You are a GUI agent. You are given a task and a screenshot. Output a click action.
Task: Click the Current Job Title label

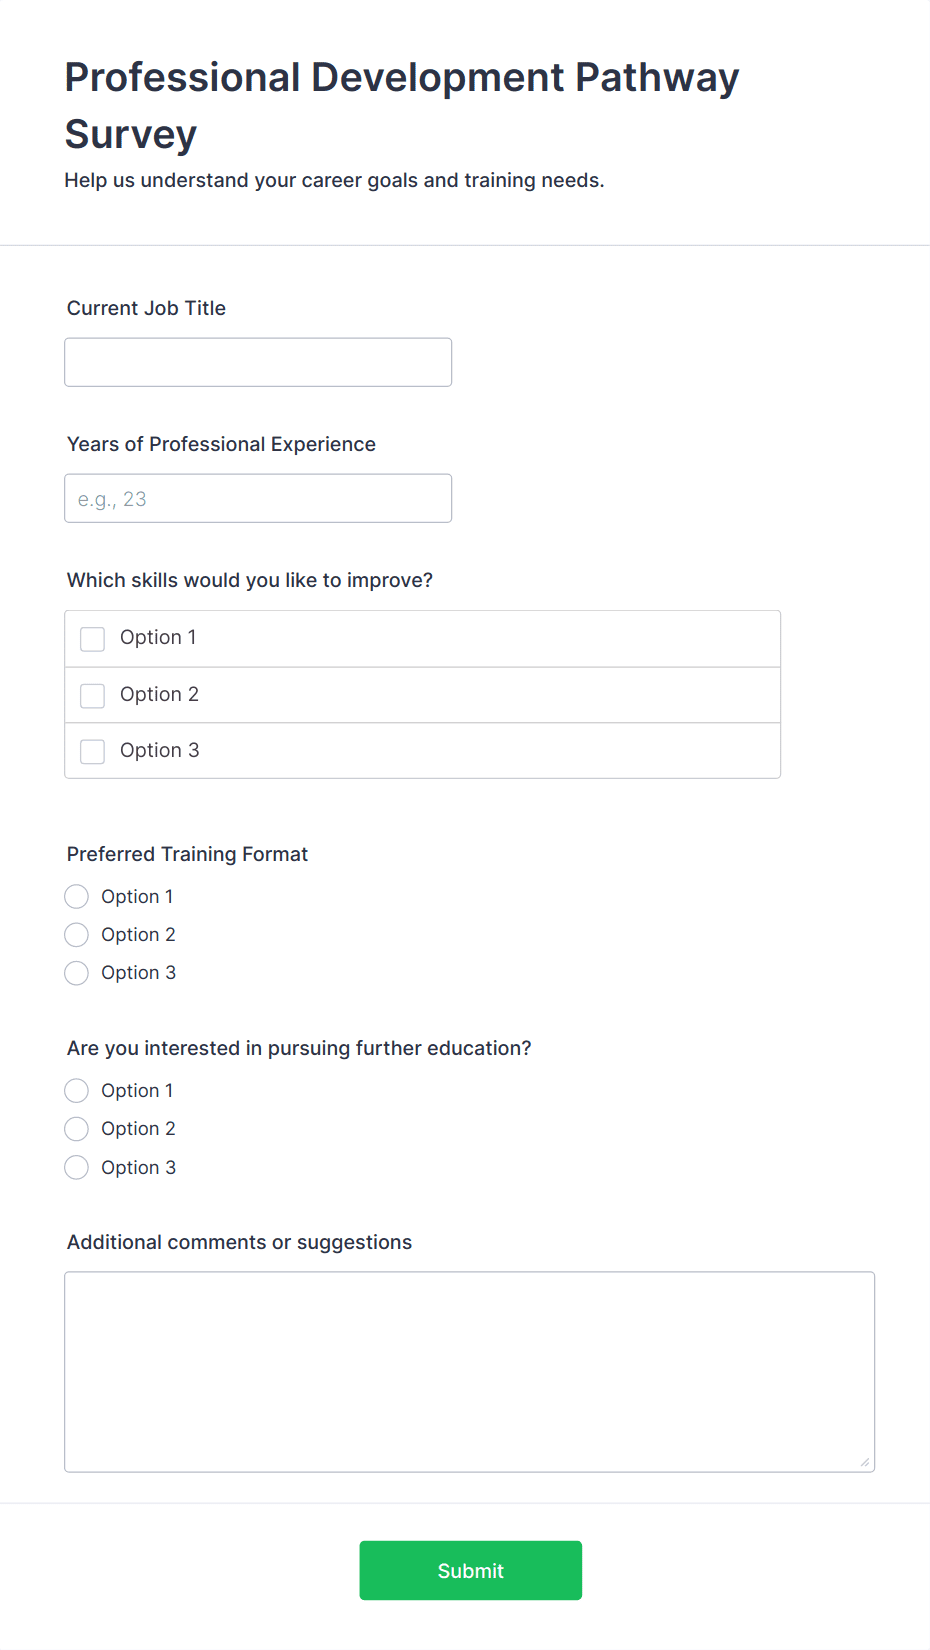pyautogui.click(x=146, y=308)
